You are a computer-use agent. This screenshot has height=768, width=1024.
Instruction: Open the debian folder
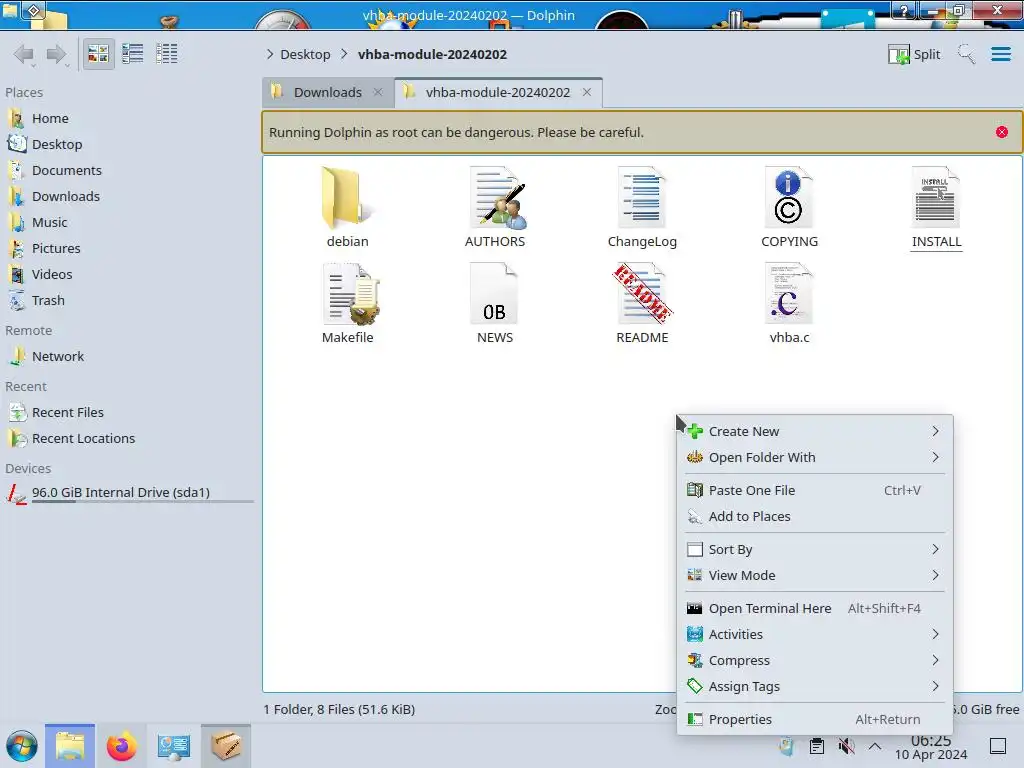347,207
